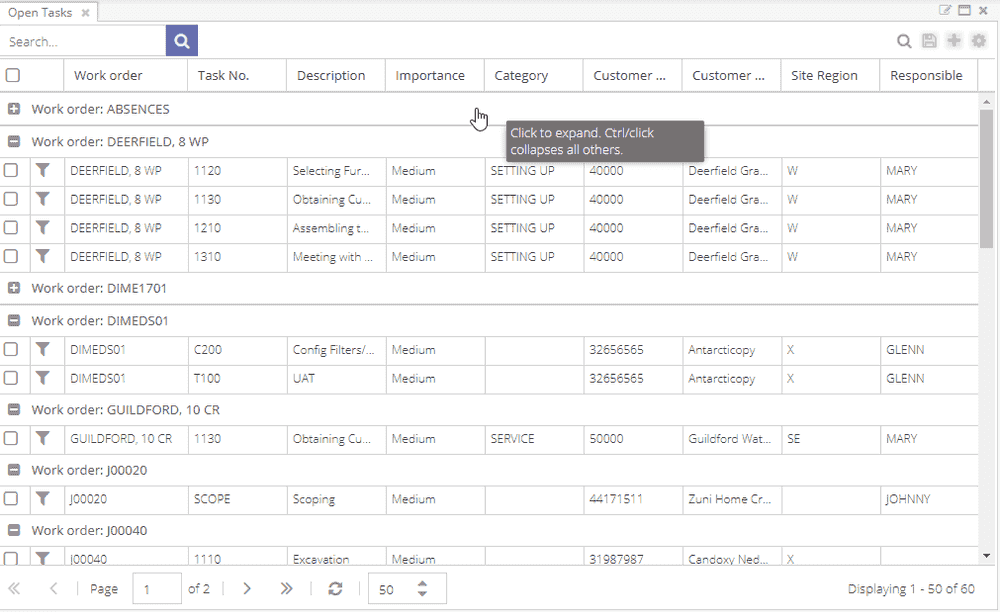Sort by the Importance column header
Screen dimensions: 1000x612
(434, 75)
